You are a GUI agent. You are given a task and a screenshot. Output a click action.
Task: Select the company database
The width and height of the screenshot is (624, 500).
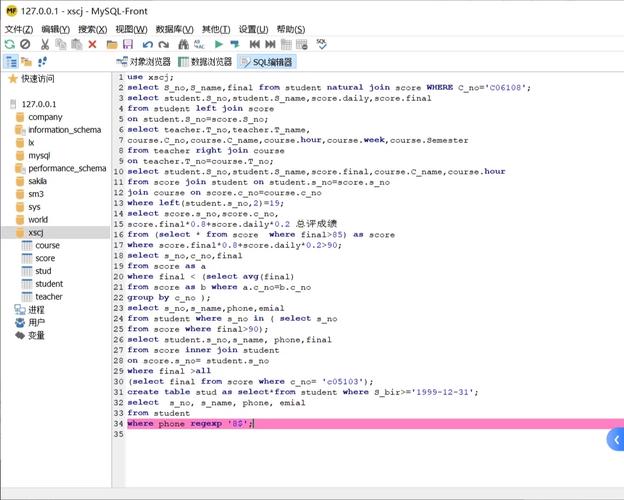[45, 117]
